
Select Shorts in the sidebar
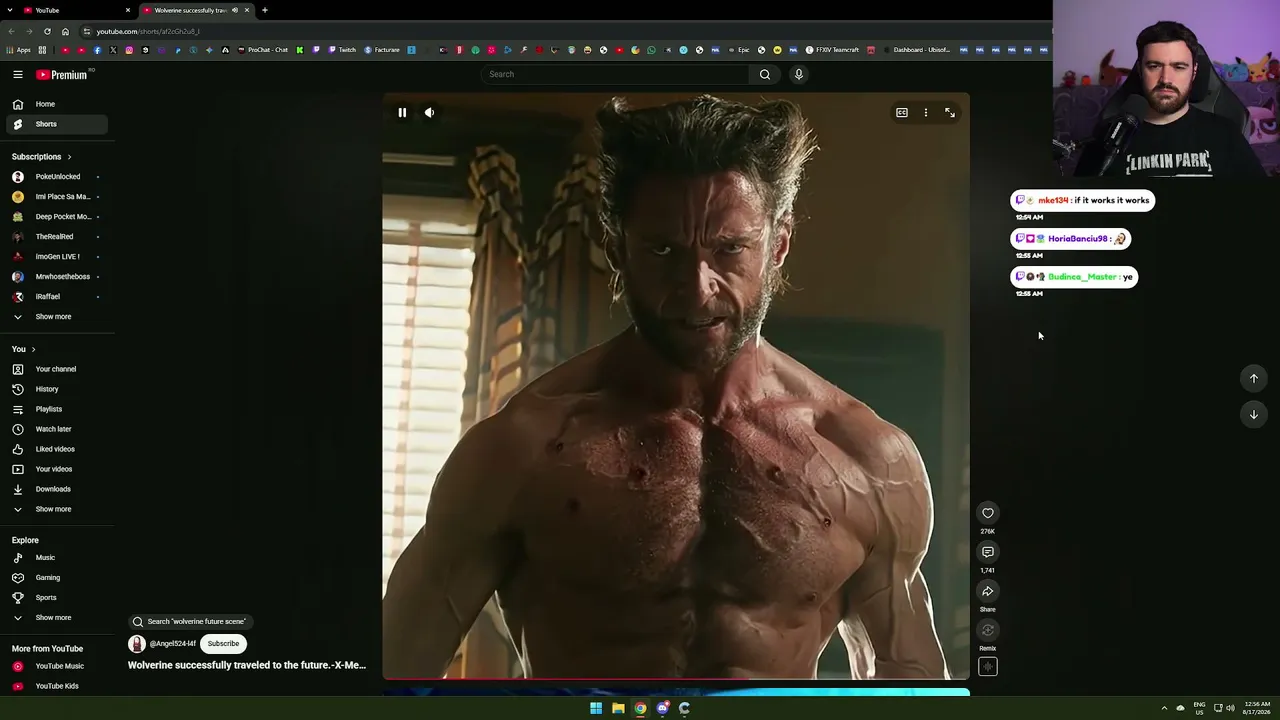57,124
